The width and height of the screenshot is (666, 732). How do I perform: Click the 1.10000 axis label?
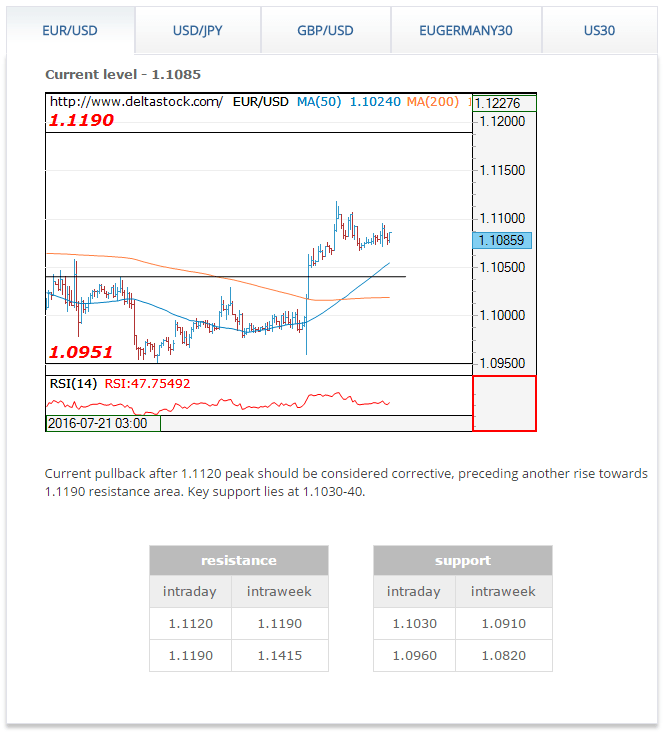(x=502, y=316)
